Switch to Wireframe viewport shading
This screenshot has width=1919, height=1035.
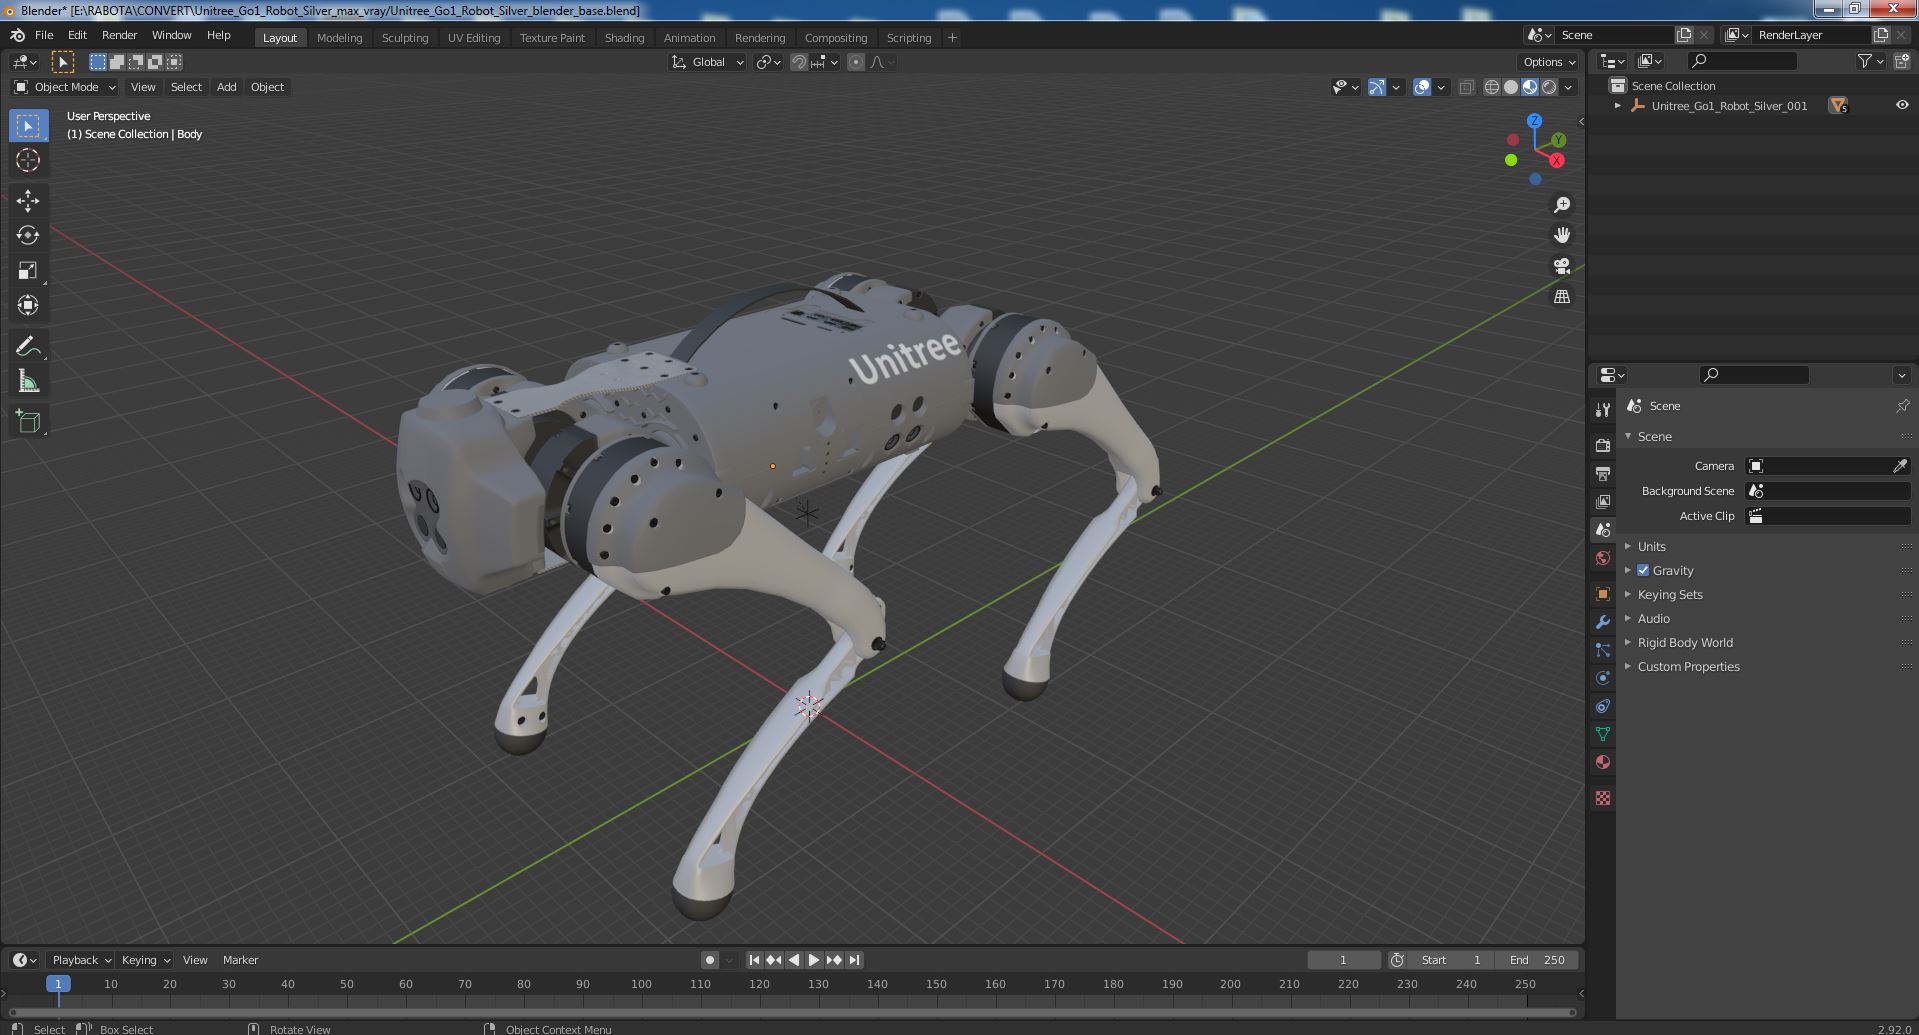(x=1492, y=87)
